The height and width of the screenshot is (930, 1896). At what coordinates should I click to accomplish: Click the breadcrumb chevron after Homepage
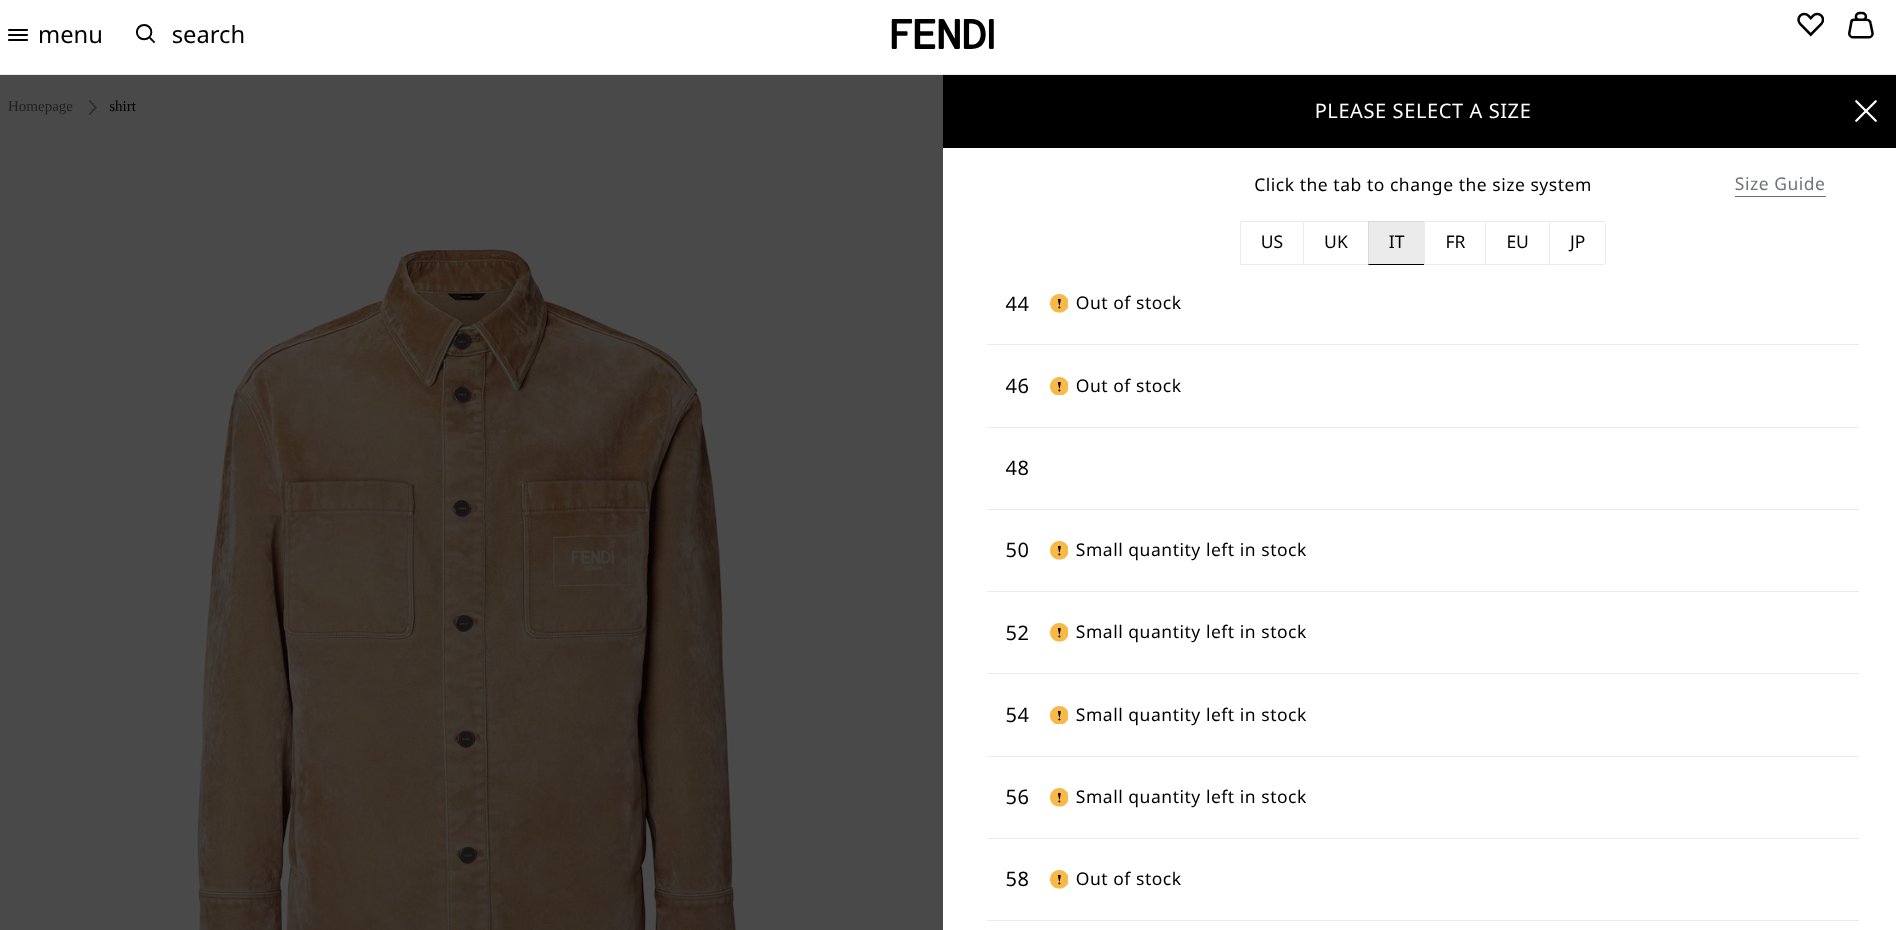point(92,107)
